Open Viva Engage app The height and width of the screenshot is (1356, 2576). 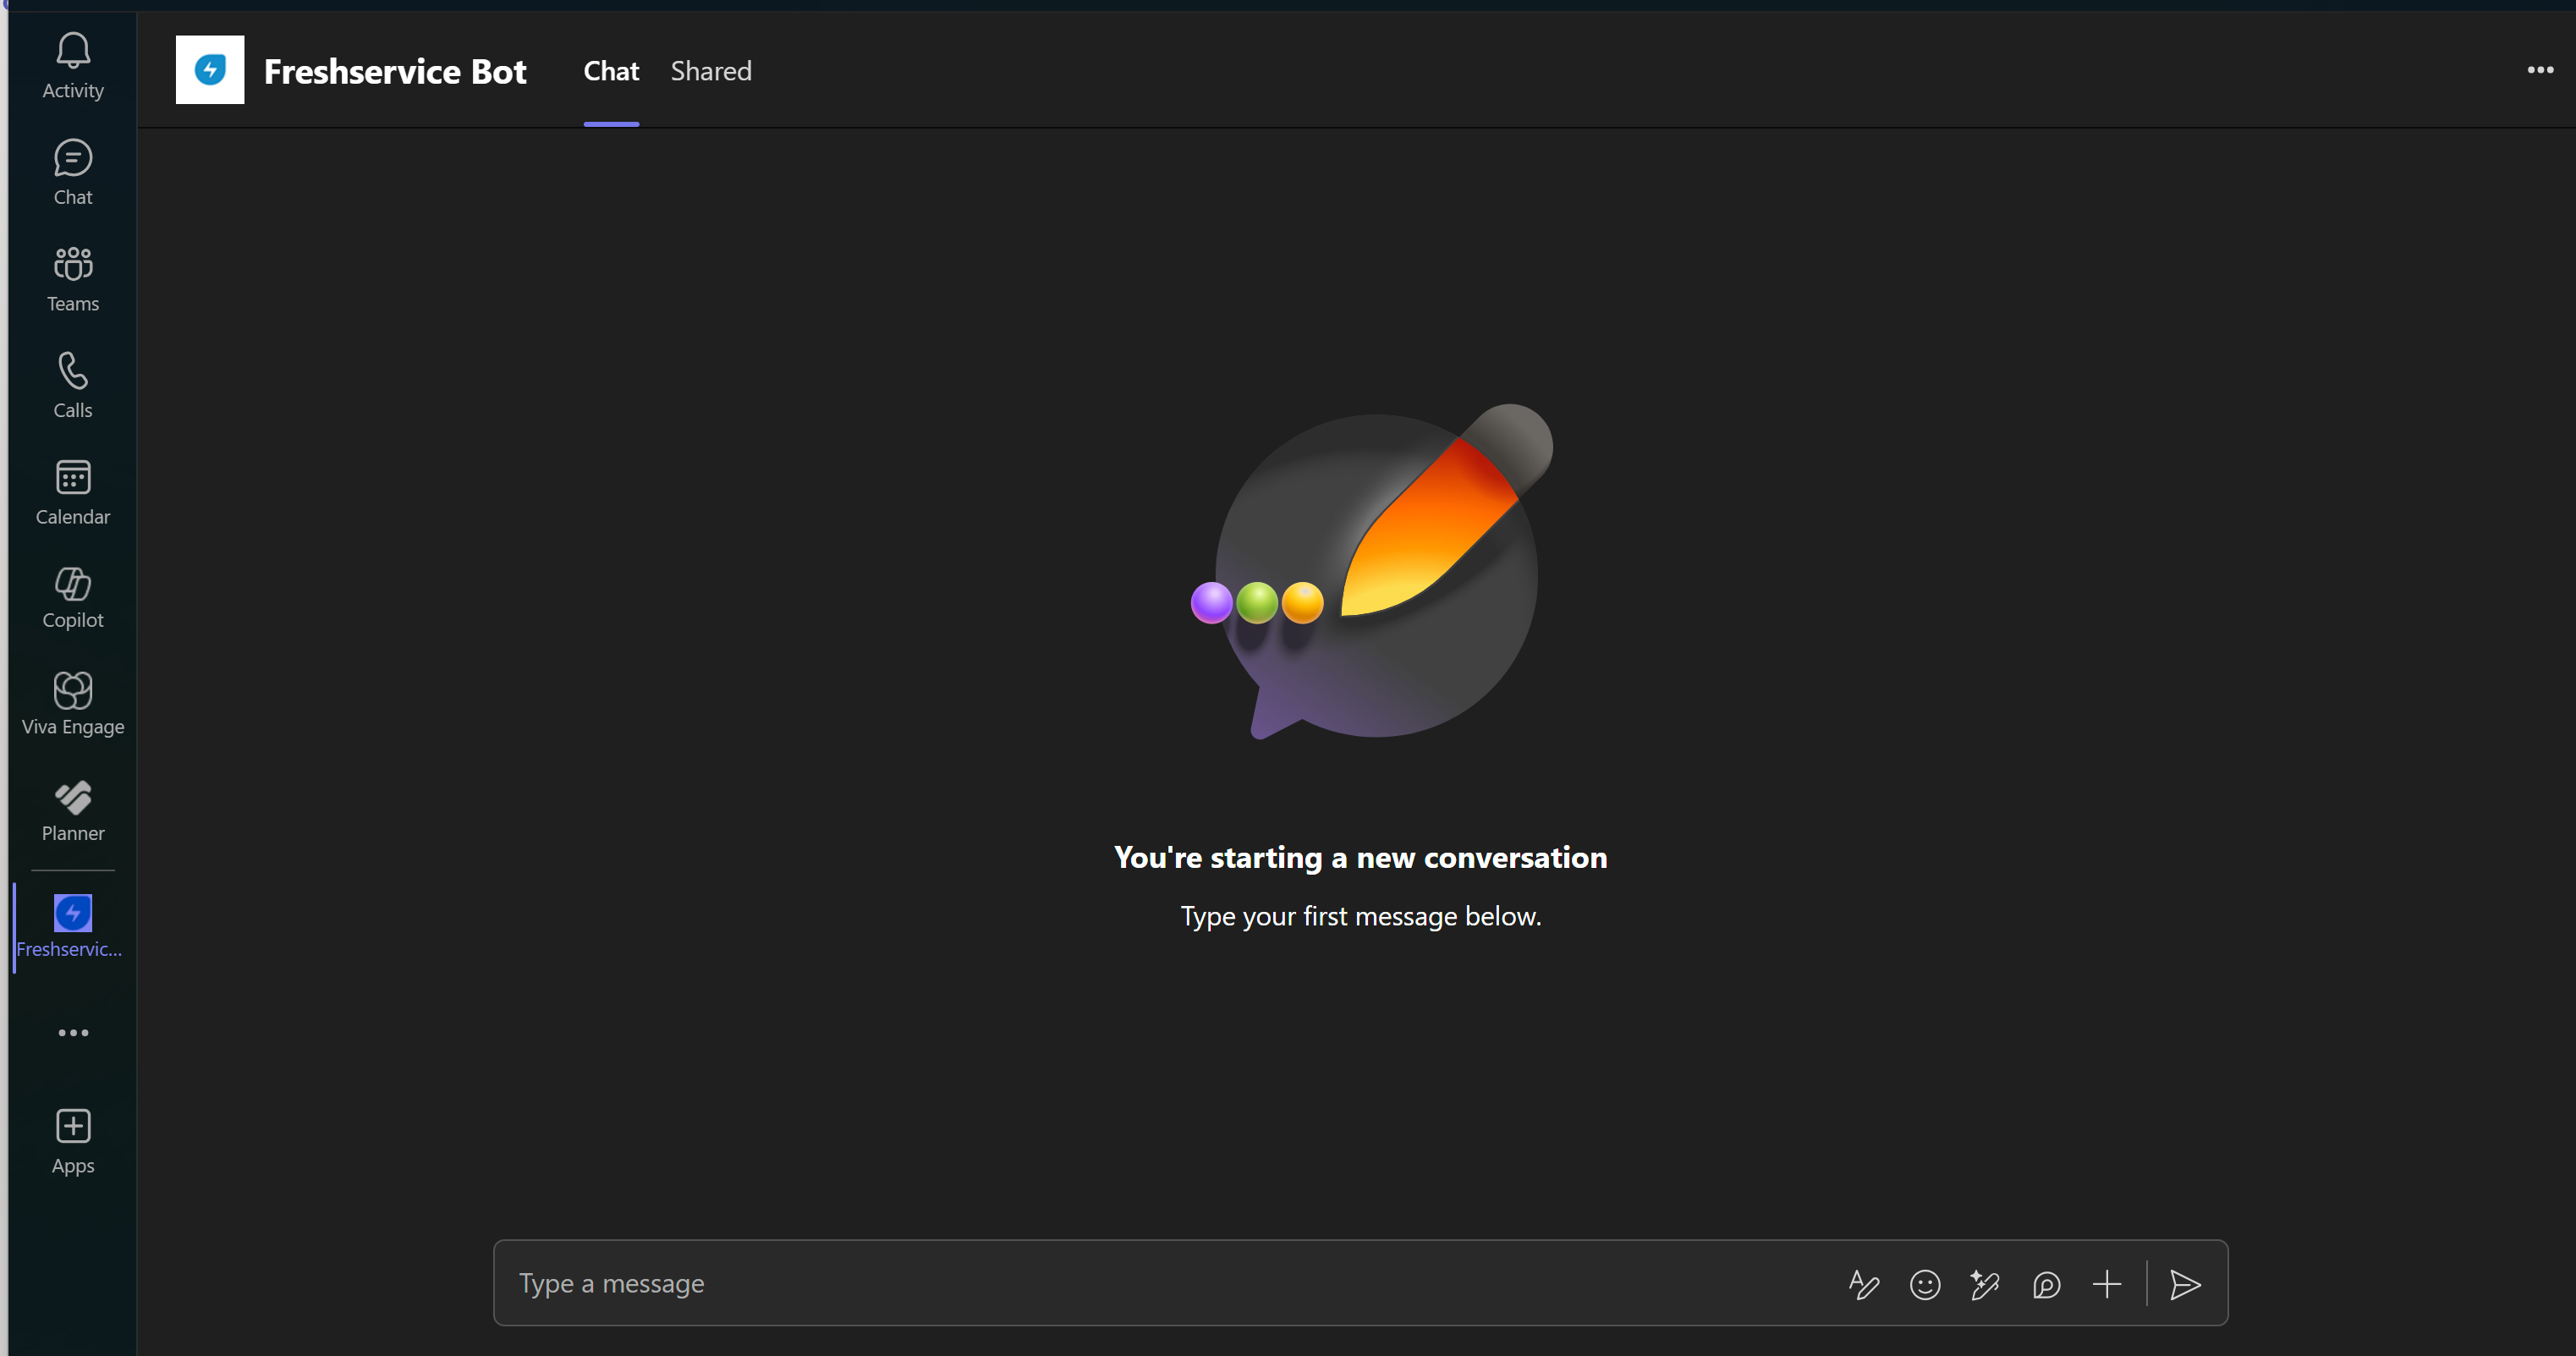[x=73, y=704]
